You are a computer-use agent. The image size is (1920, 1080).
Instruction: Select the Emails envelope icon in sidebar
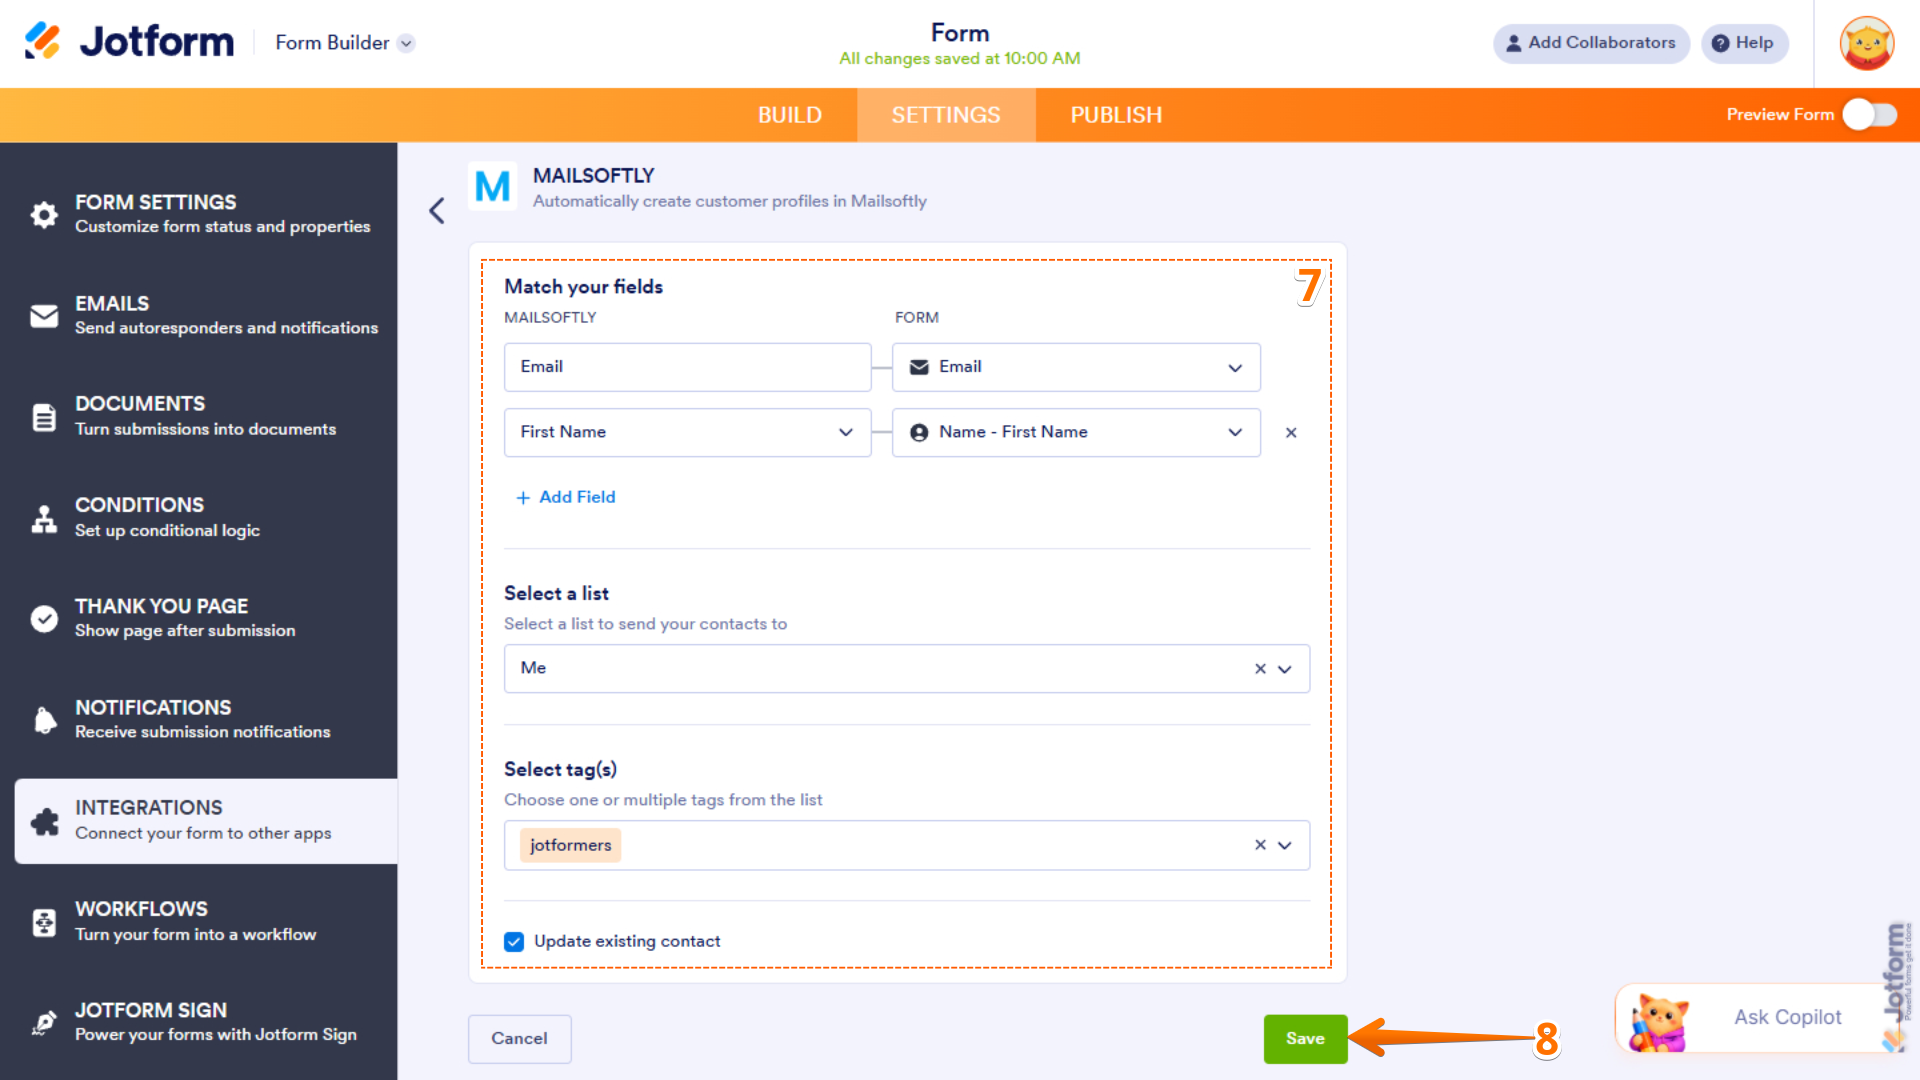[x=44, y=316]
